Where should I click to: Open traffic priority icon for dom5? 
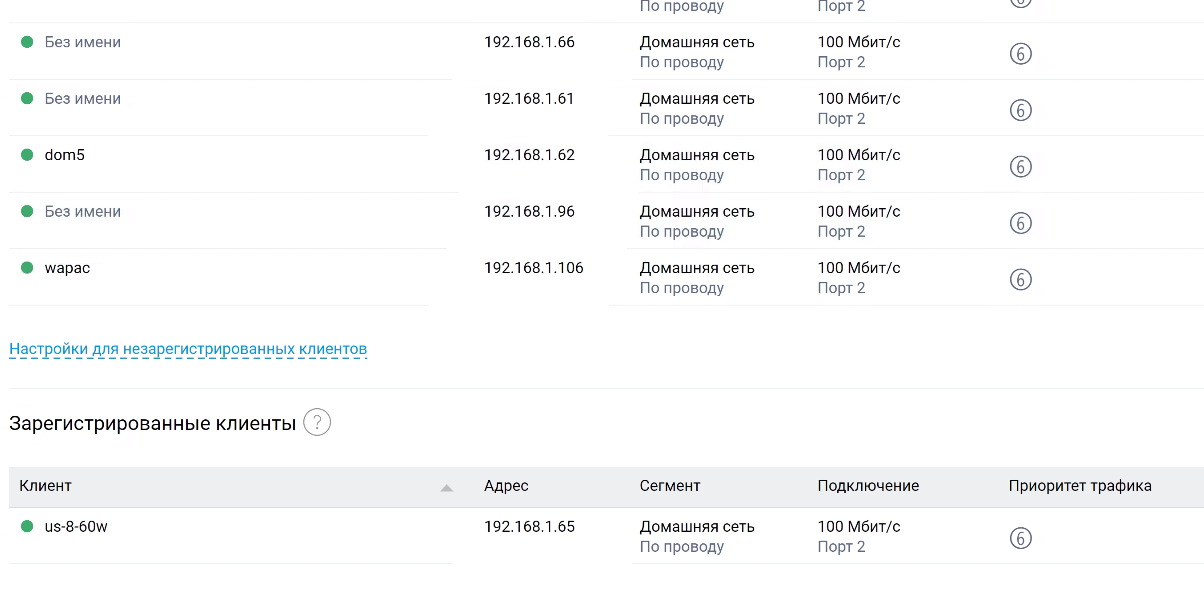[x=1020, y=167]
